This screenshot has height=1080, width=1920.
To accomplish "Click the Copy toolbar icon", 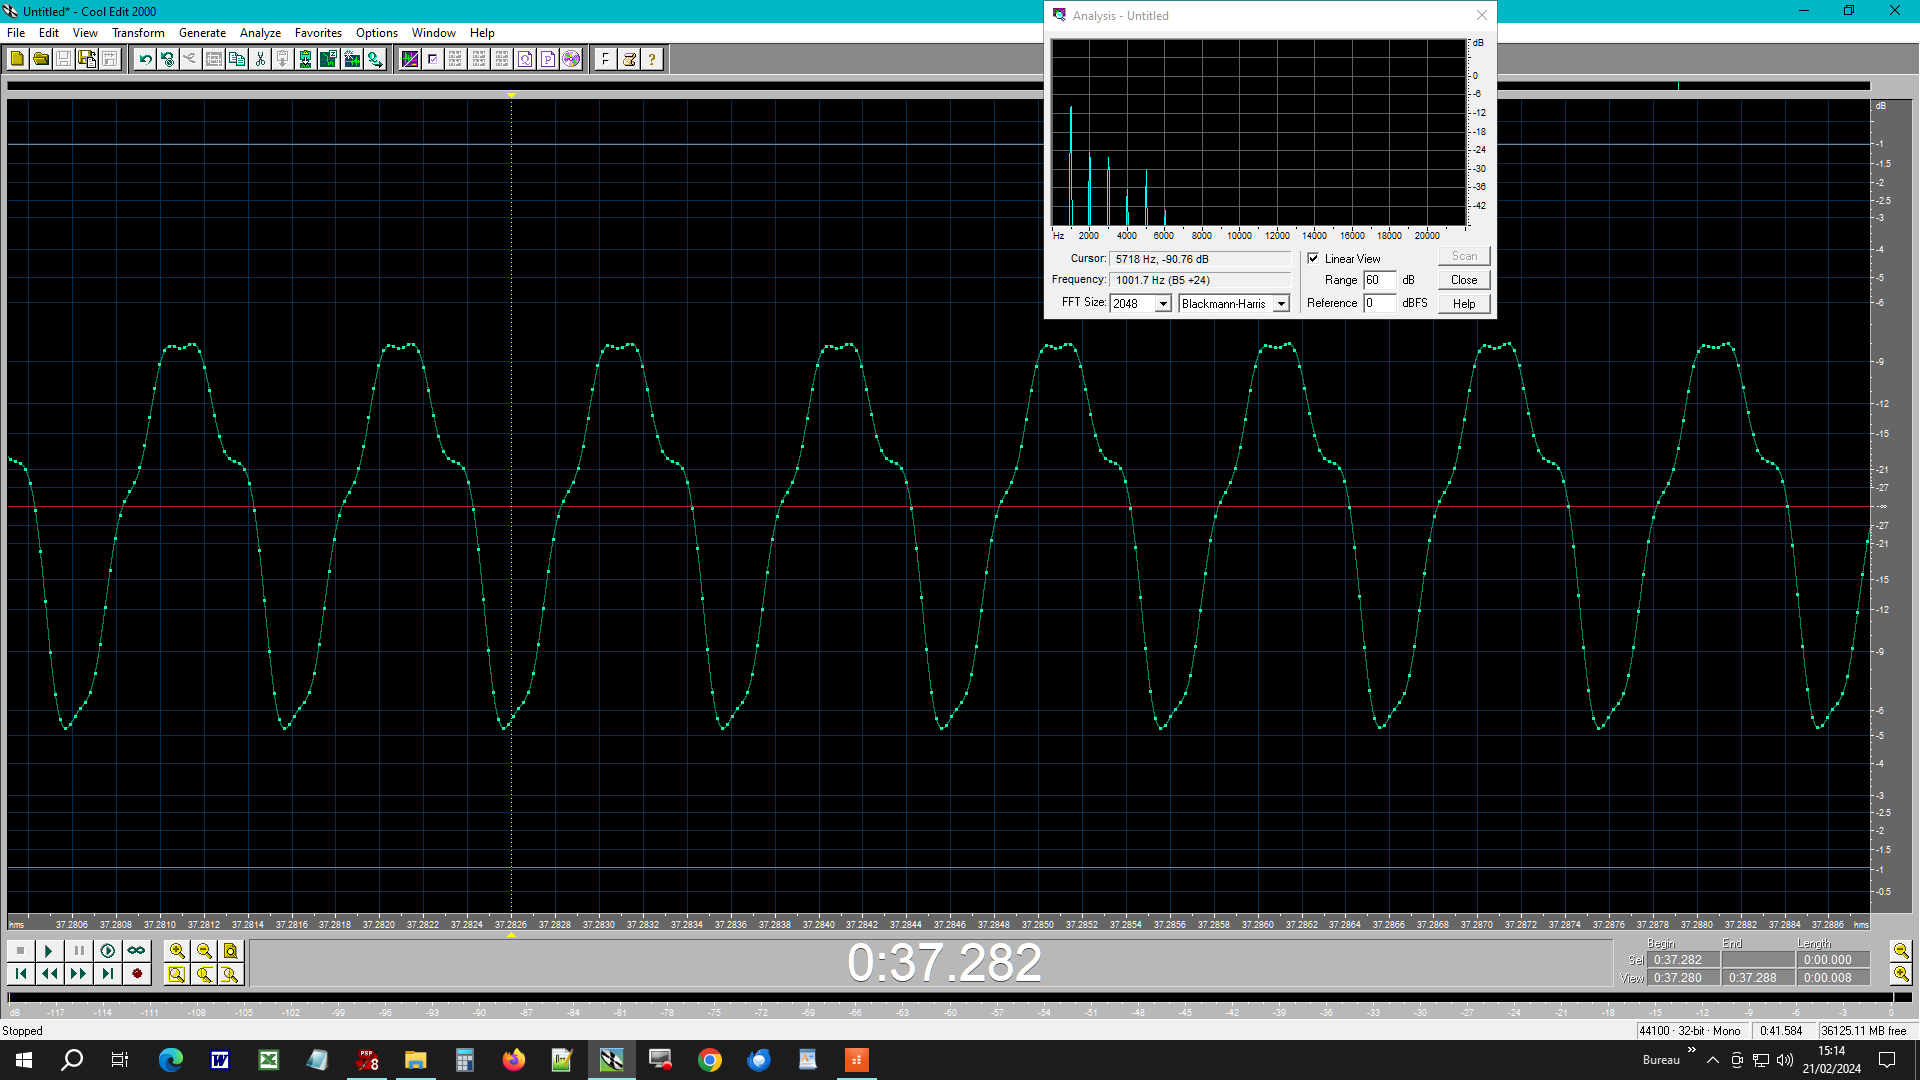I will pos(237,59).
